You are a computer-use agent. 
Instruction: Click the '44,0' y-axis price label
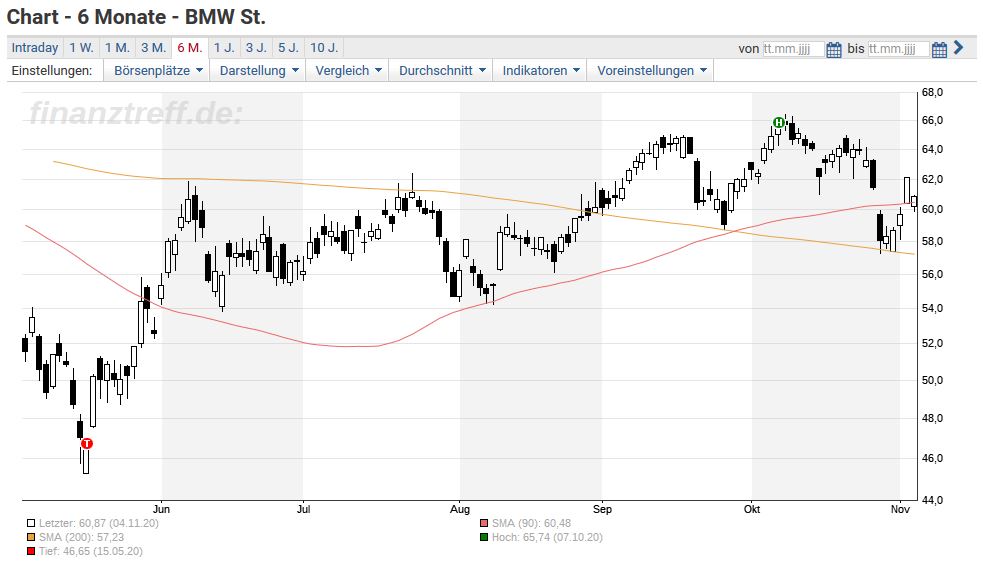pos(932,500)
